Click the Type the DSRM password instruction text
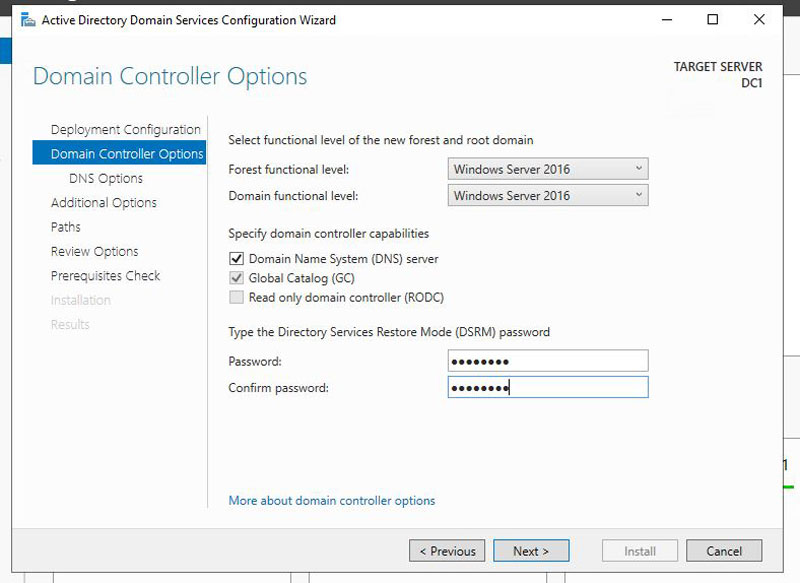The height and width of the screenshot is (583, 800). point(389,332)
